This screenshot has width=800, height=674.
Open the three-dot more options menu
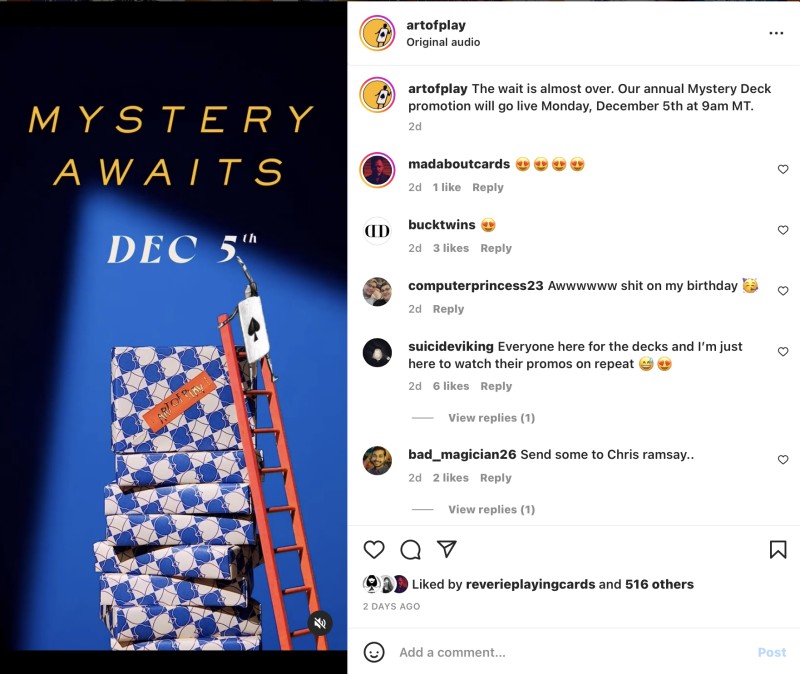click(x=776, y=33)
